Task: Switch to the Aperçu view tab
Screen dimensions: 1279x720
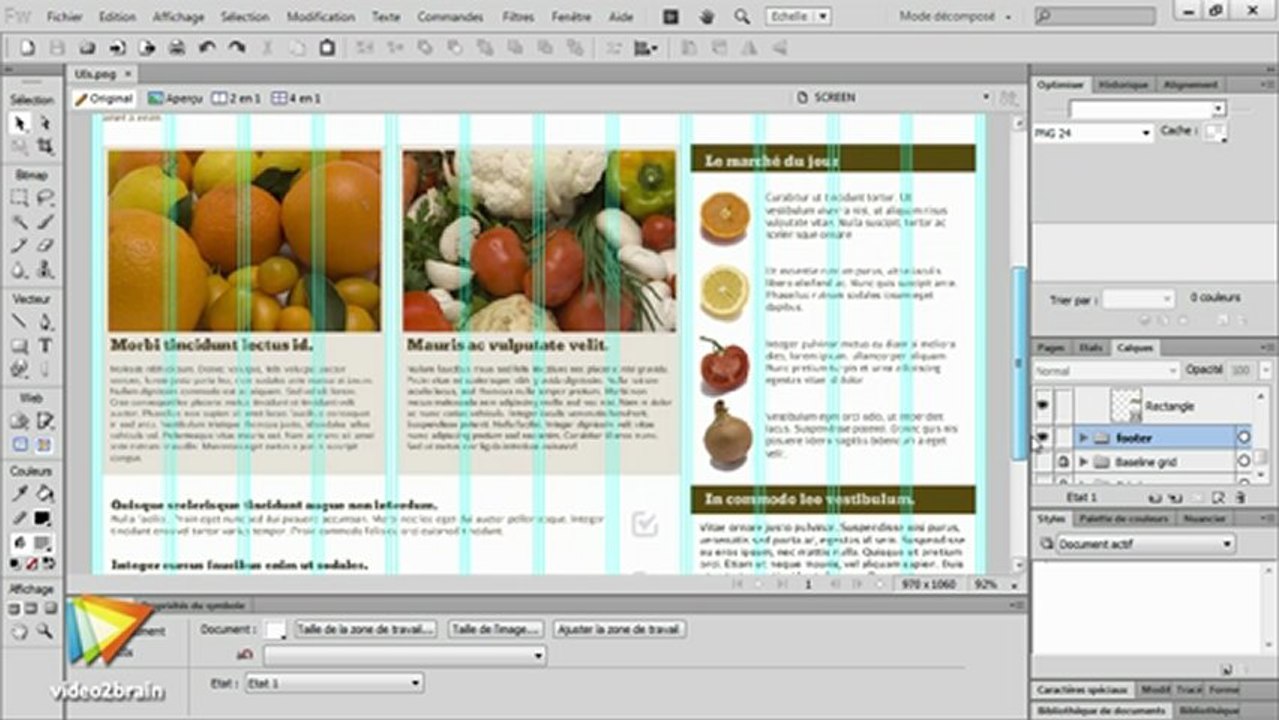Action: tap(175, 98)
